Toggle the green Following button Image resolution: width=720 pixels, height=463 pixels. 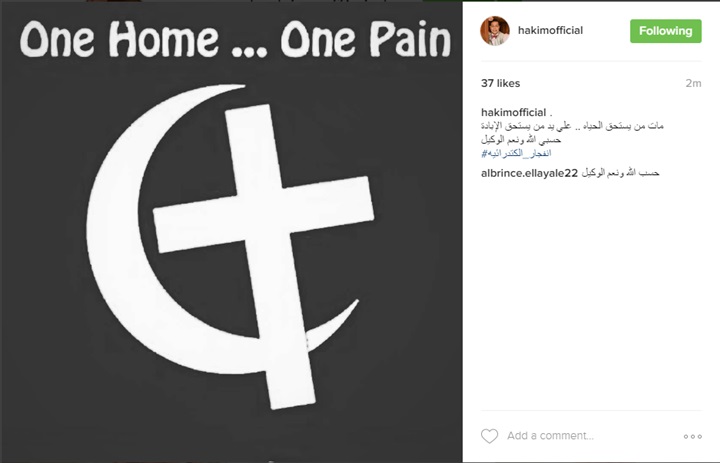click(x=665, y=31)
